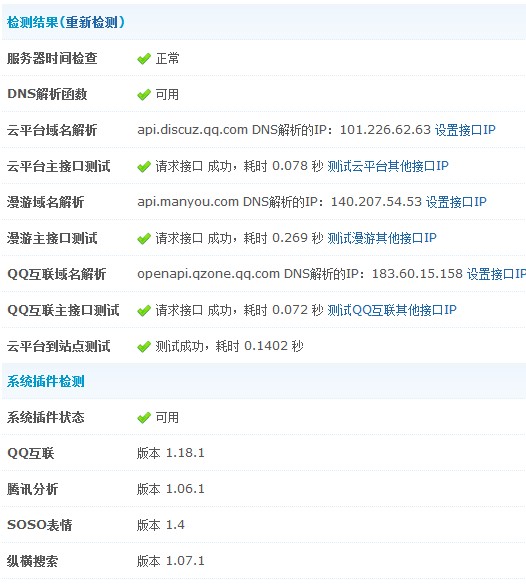Click 可用 status in DNS解析函数 row

[167, 94]
